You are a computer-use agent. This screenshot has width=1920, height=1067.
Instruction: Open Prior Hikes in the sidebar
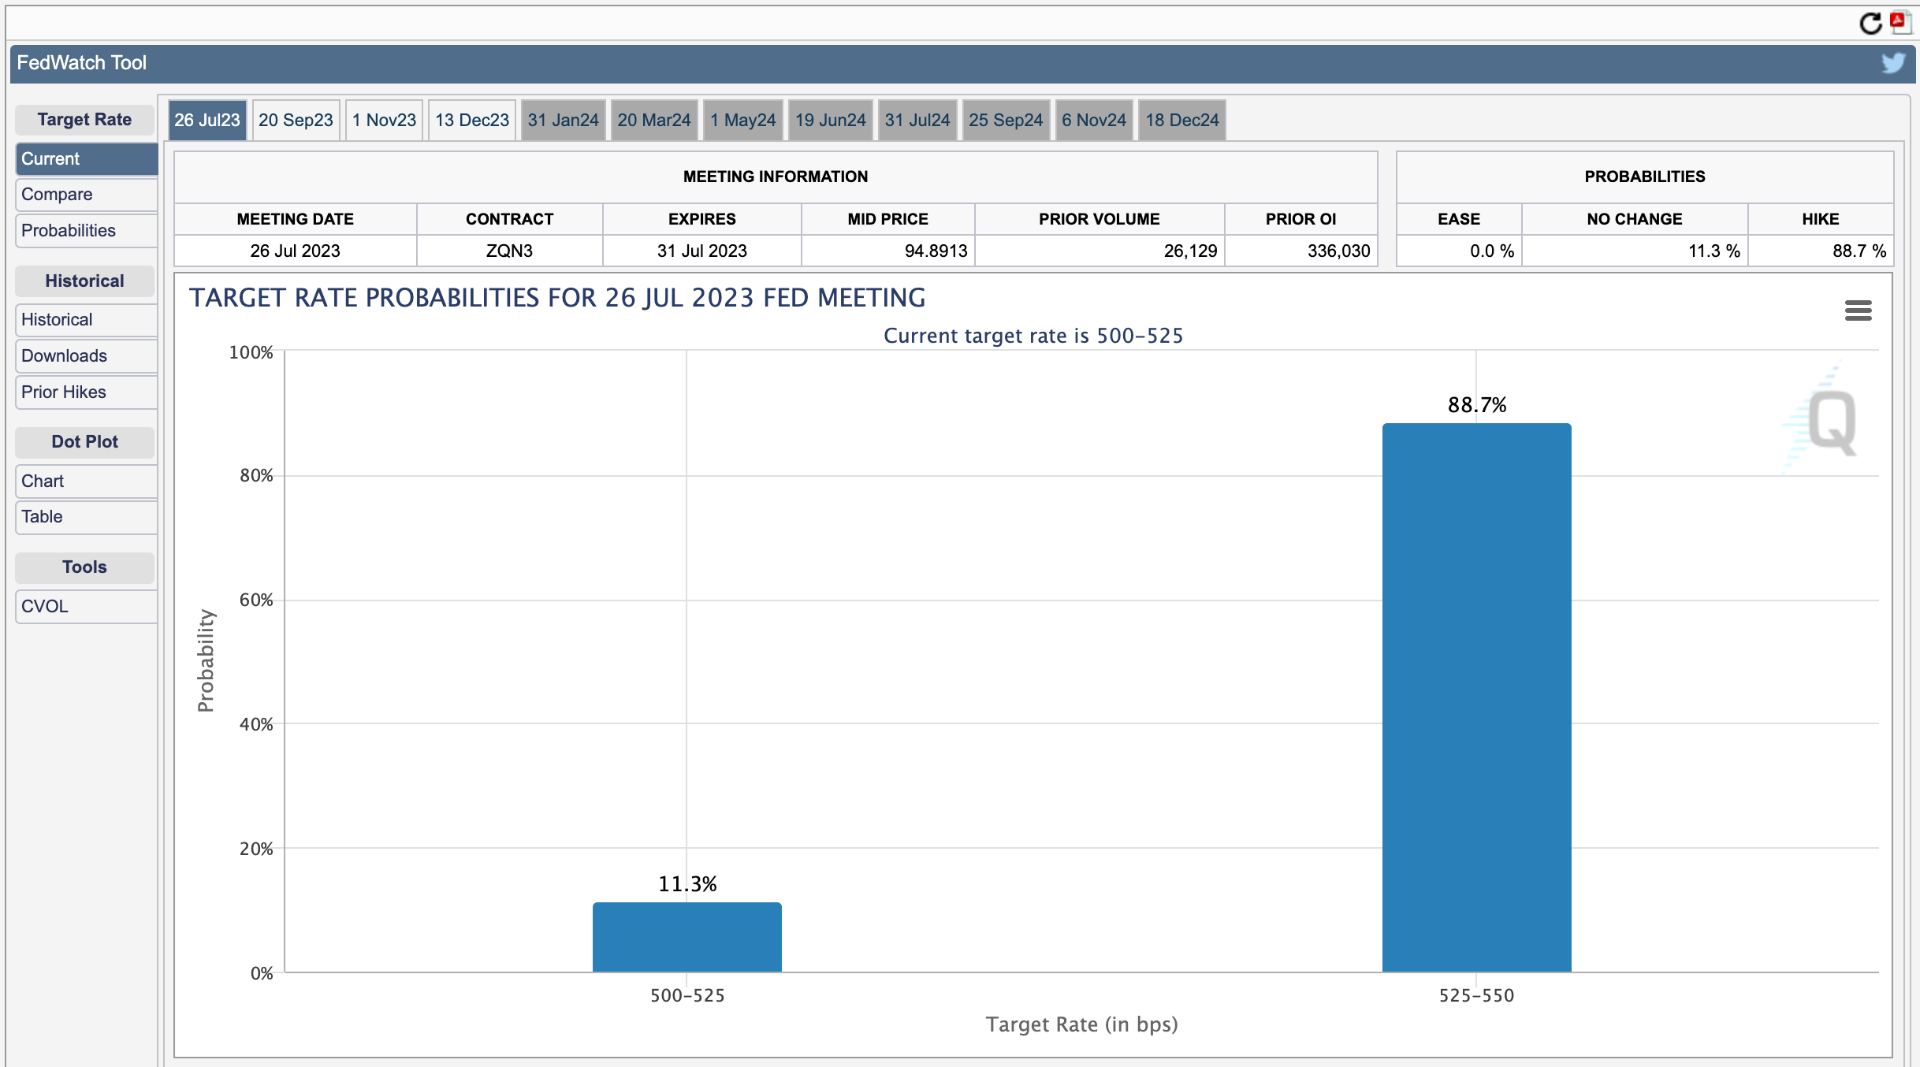(x=86, y=392)
